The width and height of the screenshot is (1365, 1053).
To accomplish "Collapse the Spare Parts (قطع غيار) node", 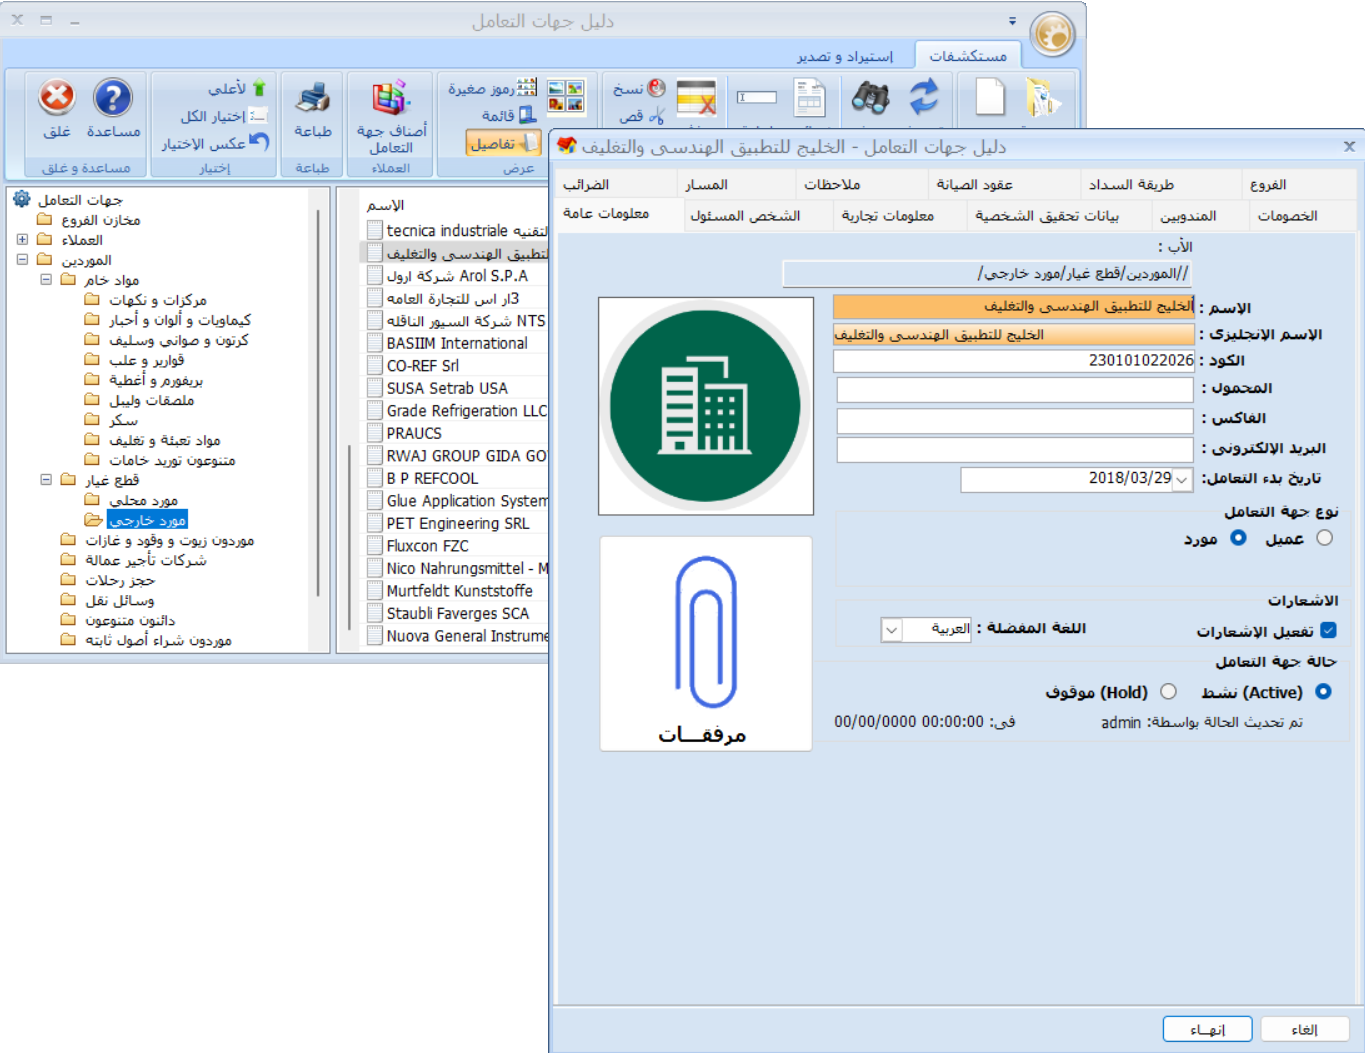I will tap(46, 480).
